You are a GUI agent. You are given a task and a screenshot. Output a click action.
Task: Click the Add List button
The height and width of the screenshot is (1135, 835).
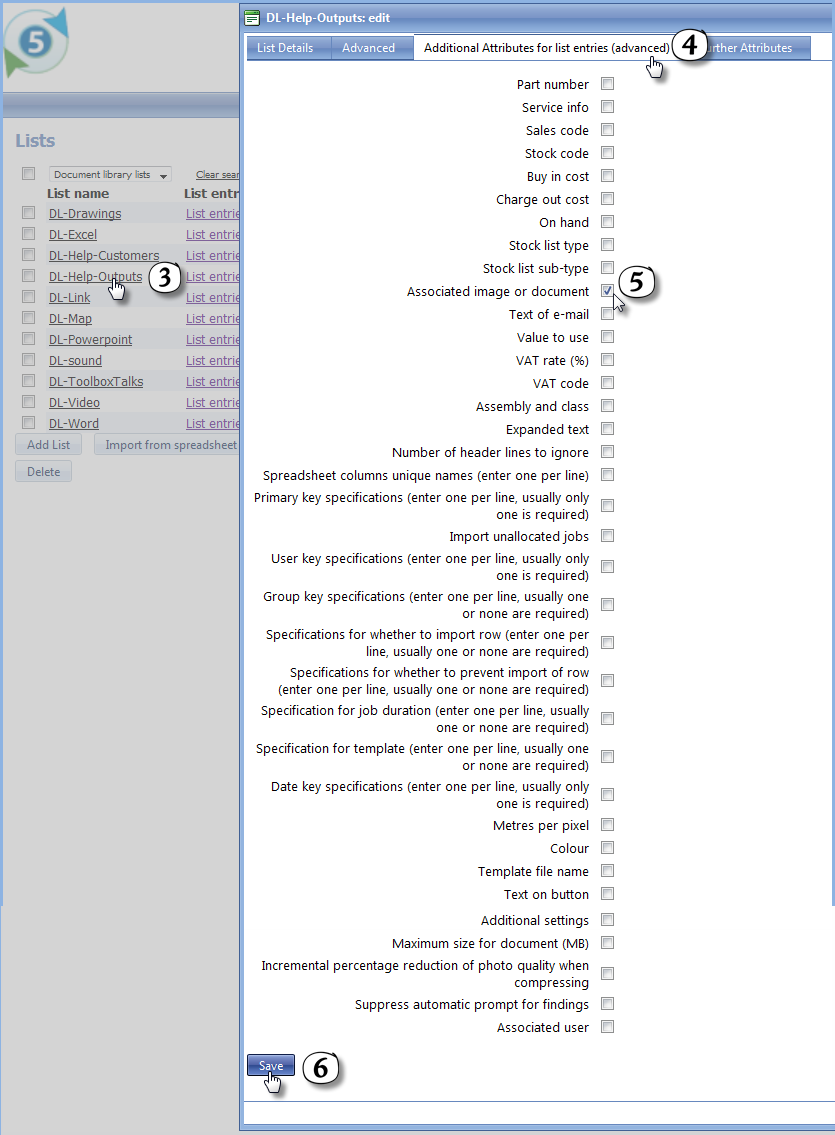pyautogui.click(x=48, y=444)
